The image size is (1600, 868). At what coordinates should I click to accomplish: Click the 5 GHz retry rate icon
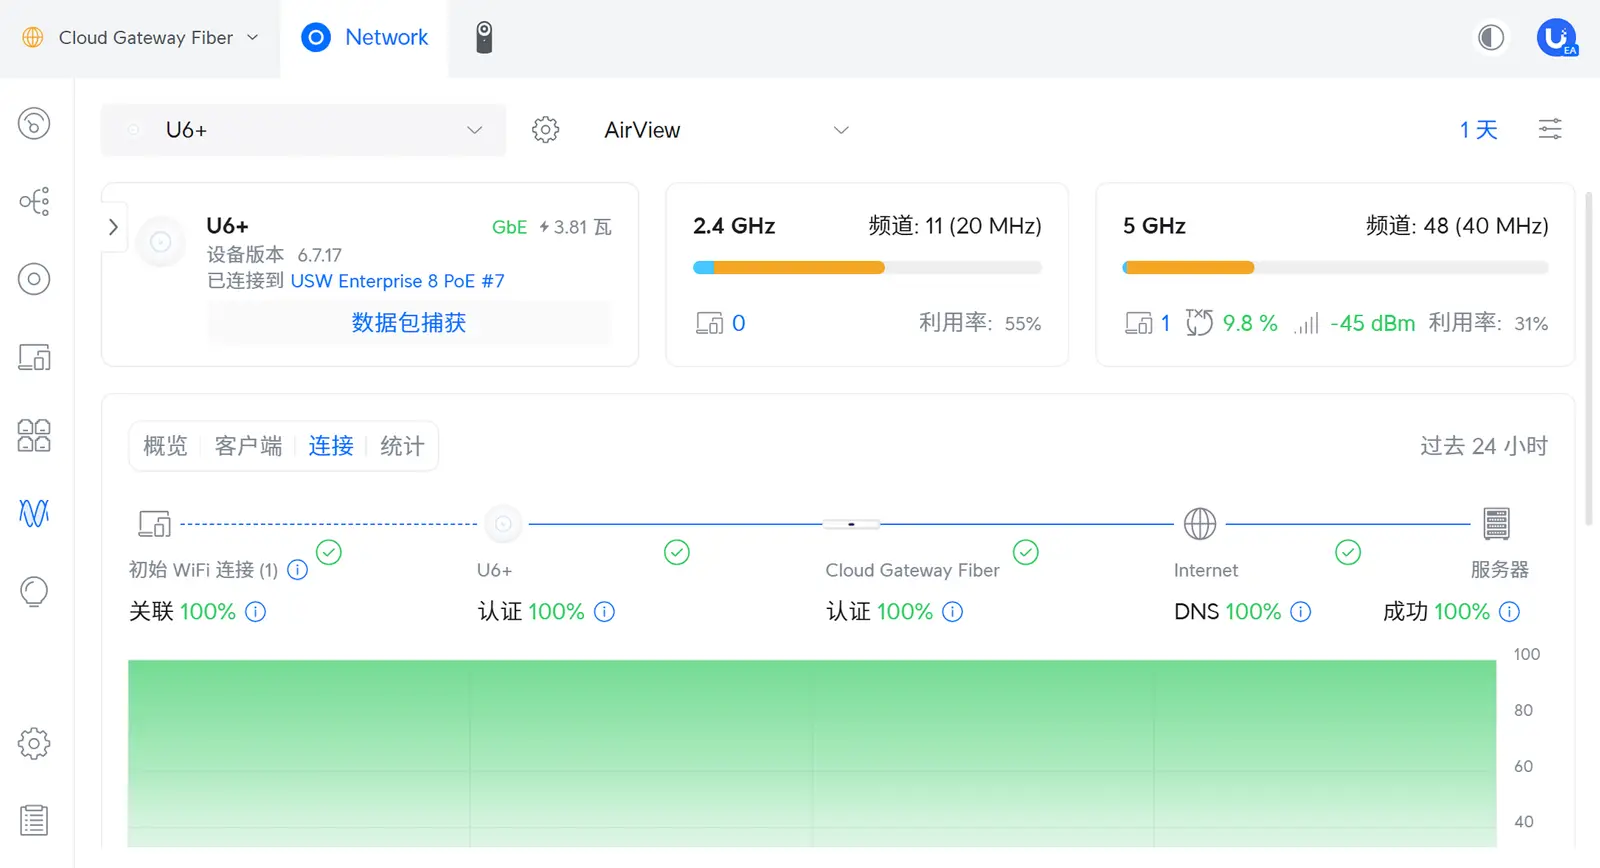(x=1199, y=323)
